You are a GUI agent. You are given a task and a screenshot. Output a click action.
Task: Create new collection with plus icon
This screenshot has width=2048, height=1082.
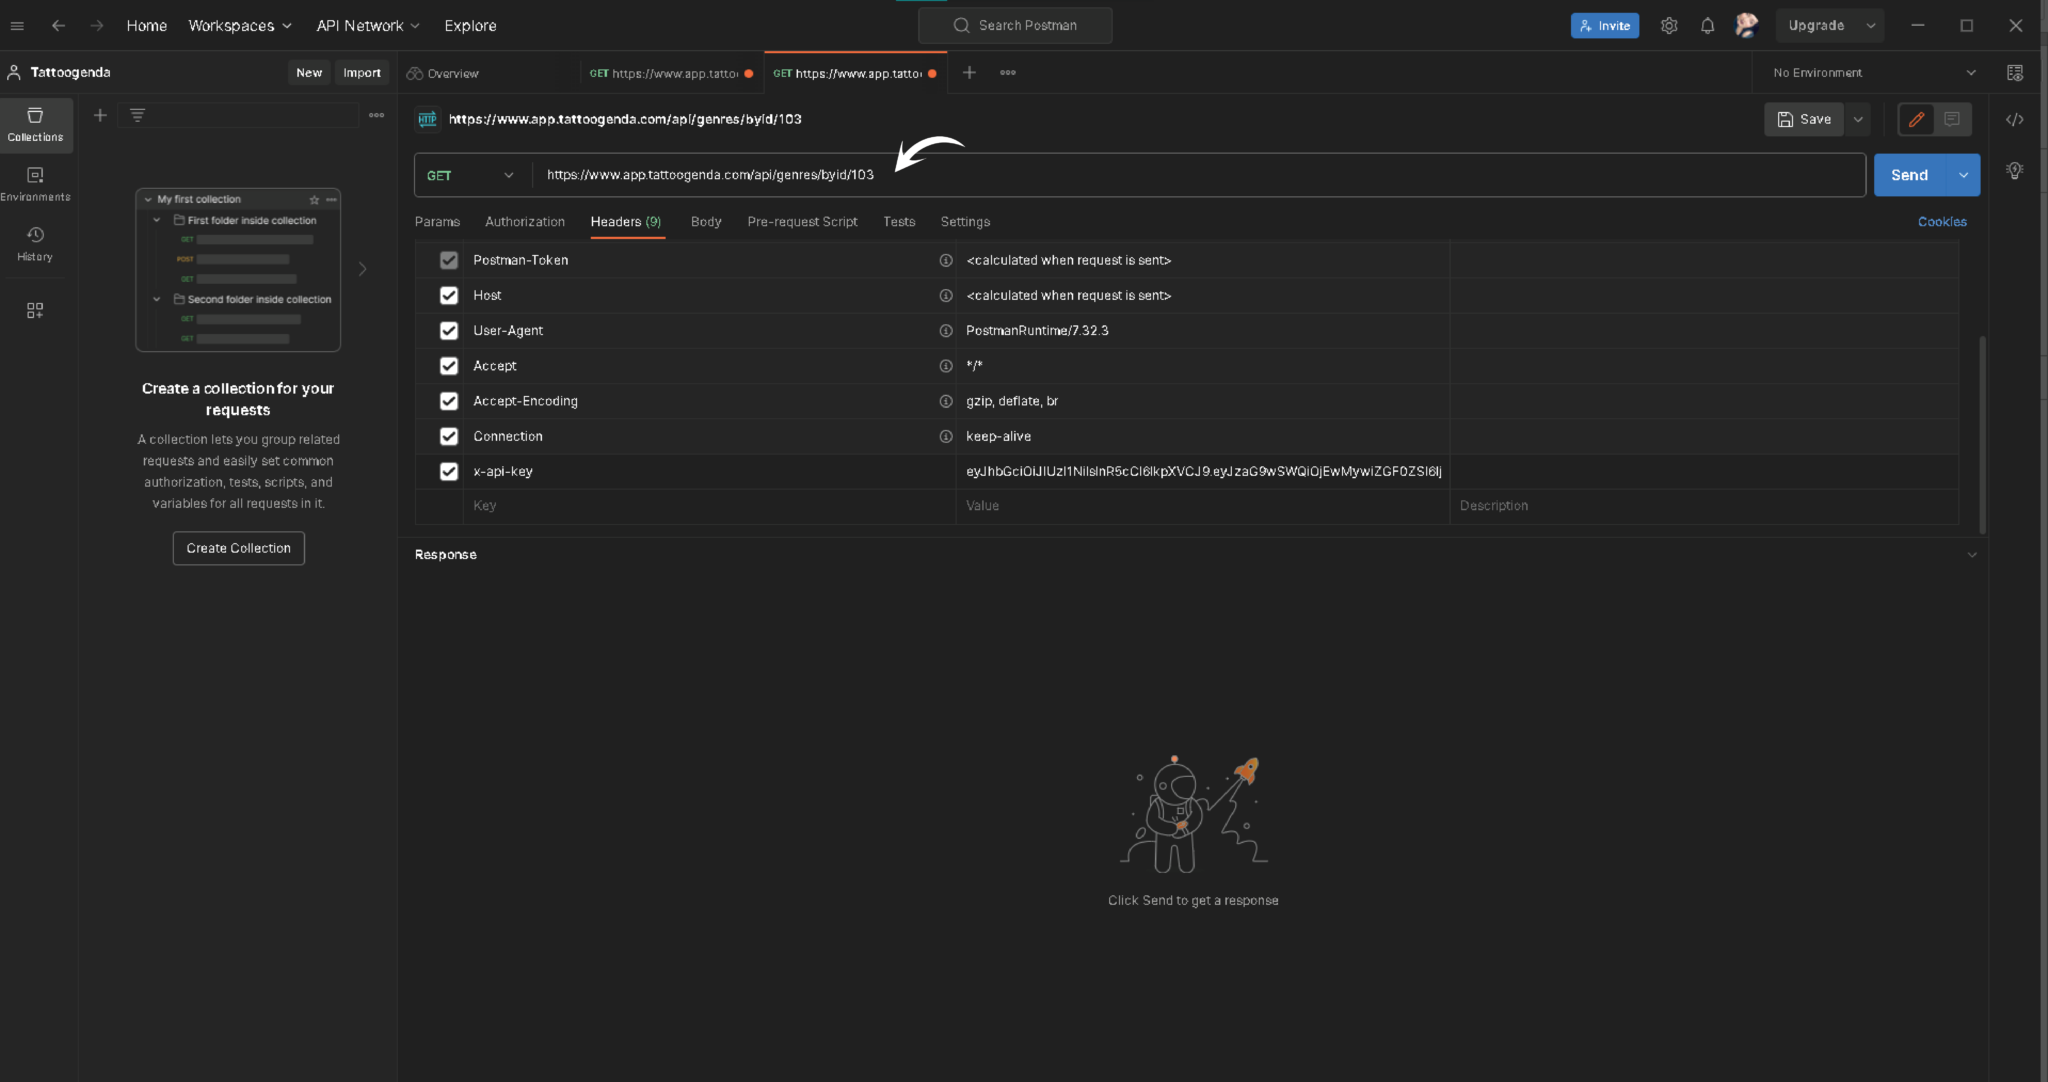point(100,116)
